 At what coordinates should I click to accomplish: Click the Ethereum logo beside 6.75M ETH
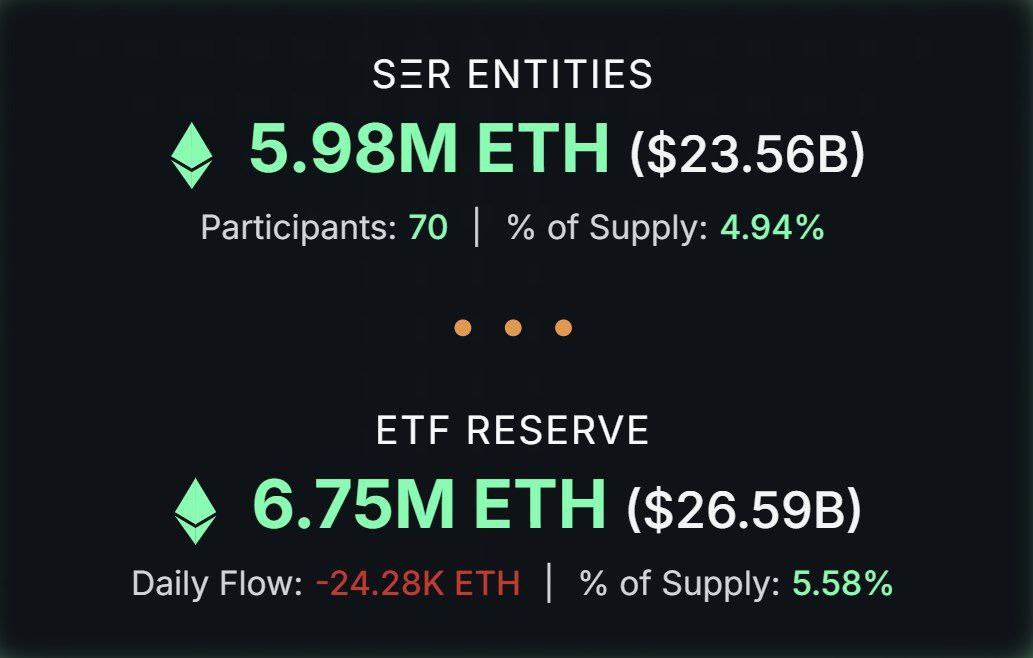(x=195, y=510)
